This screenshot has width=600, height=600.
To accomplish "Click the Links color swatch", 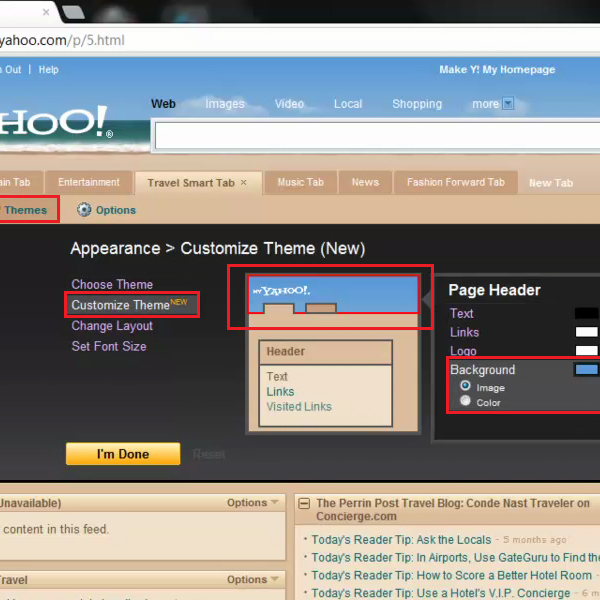I will pos(587,332).
